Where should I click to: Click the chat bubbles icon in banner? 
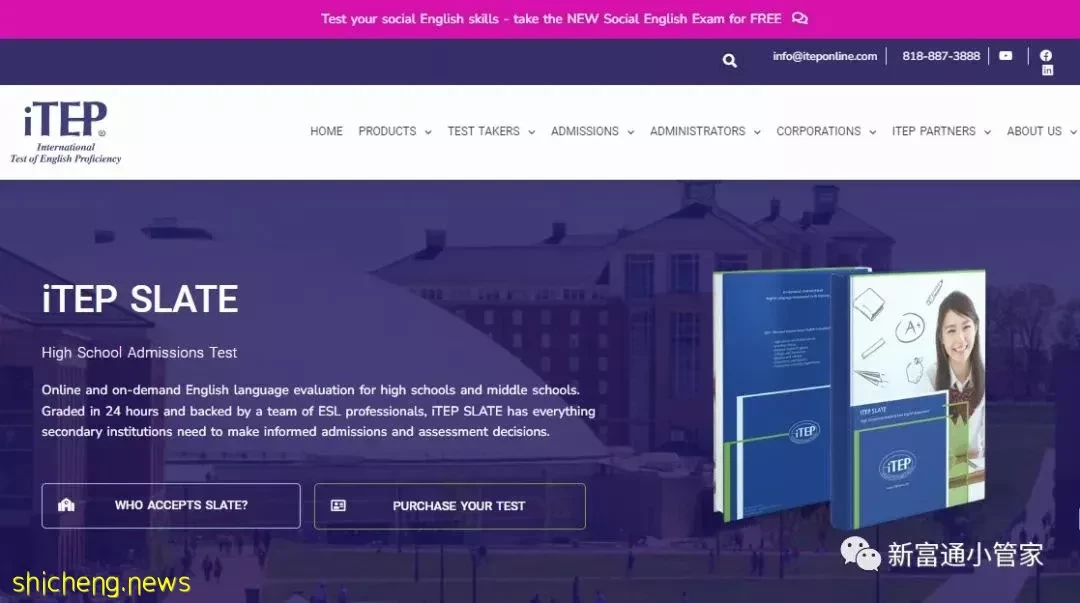pos(800,19)
